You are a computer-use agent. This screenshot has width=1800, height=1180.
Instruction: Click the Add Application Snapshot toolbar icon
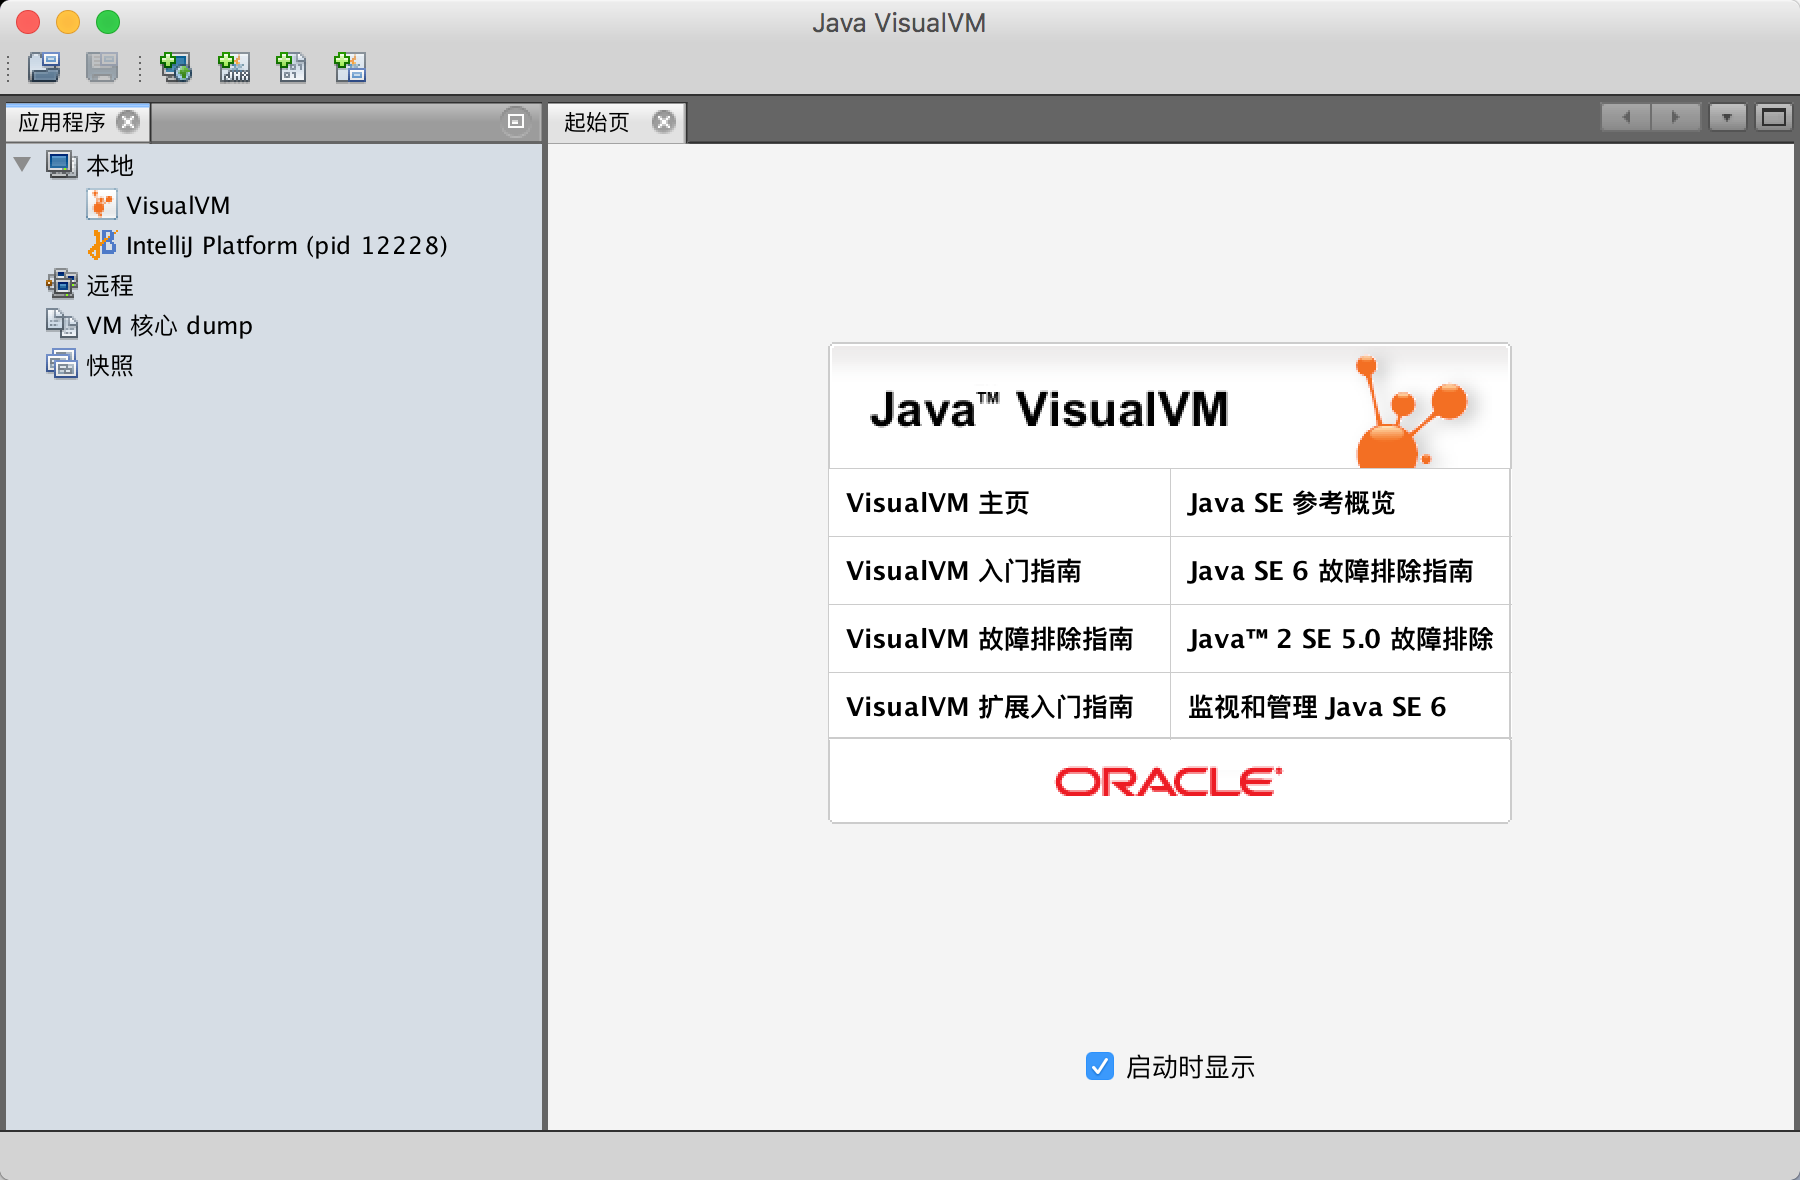(x=349, y=68)
